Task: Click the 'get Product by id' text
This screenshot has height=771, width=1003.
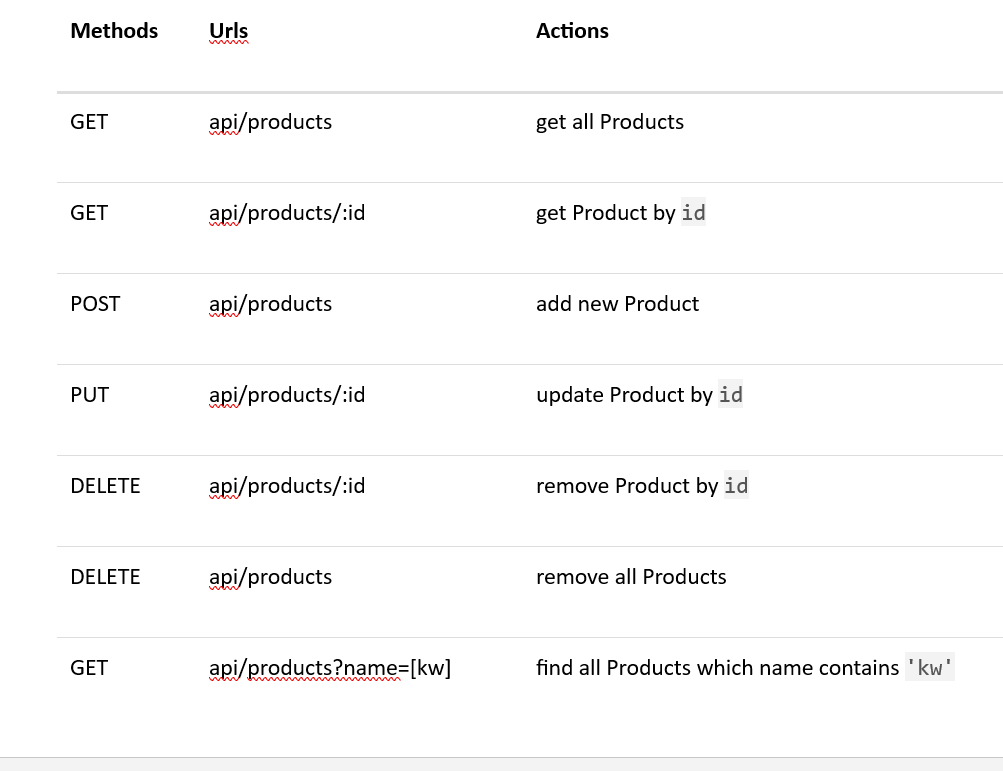Action: (x=620, y=212)
